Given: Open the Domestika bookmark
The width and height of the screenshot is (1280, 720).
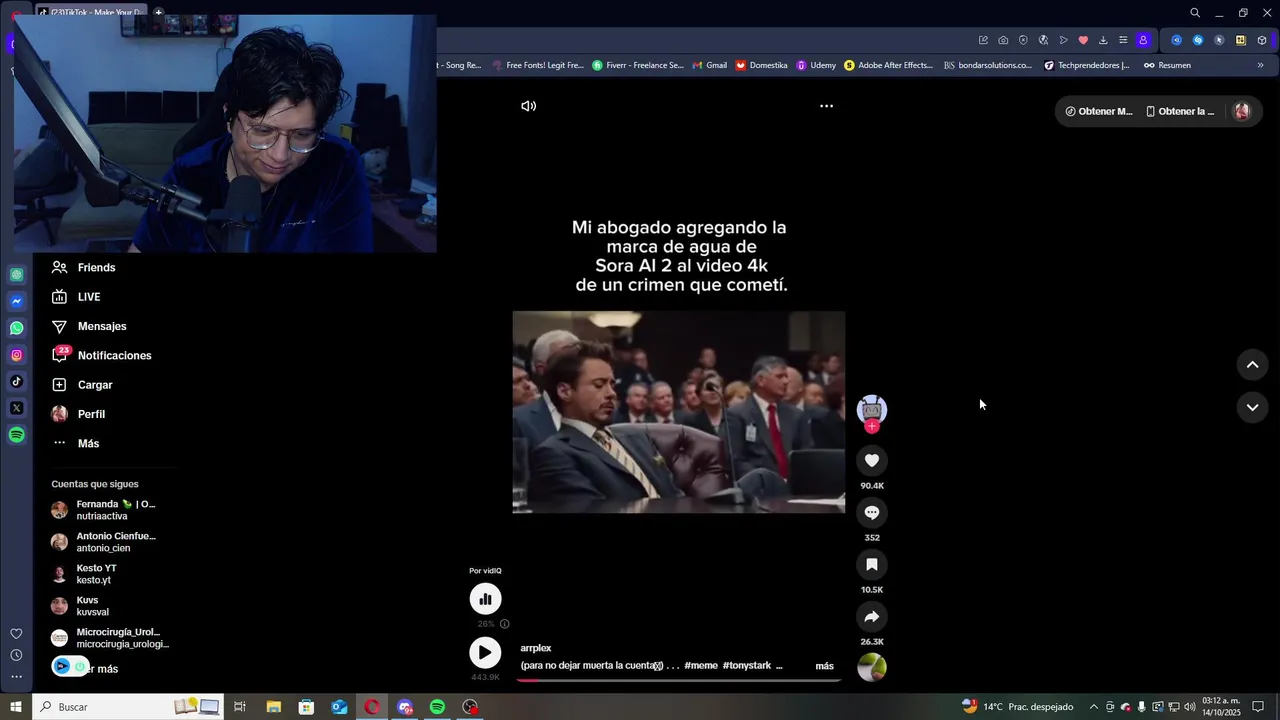Looking at the screenshot, I should [762, 65].
